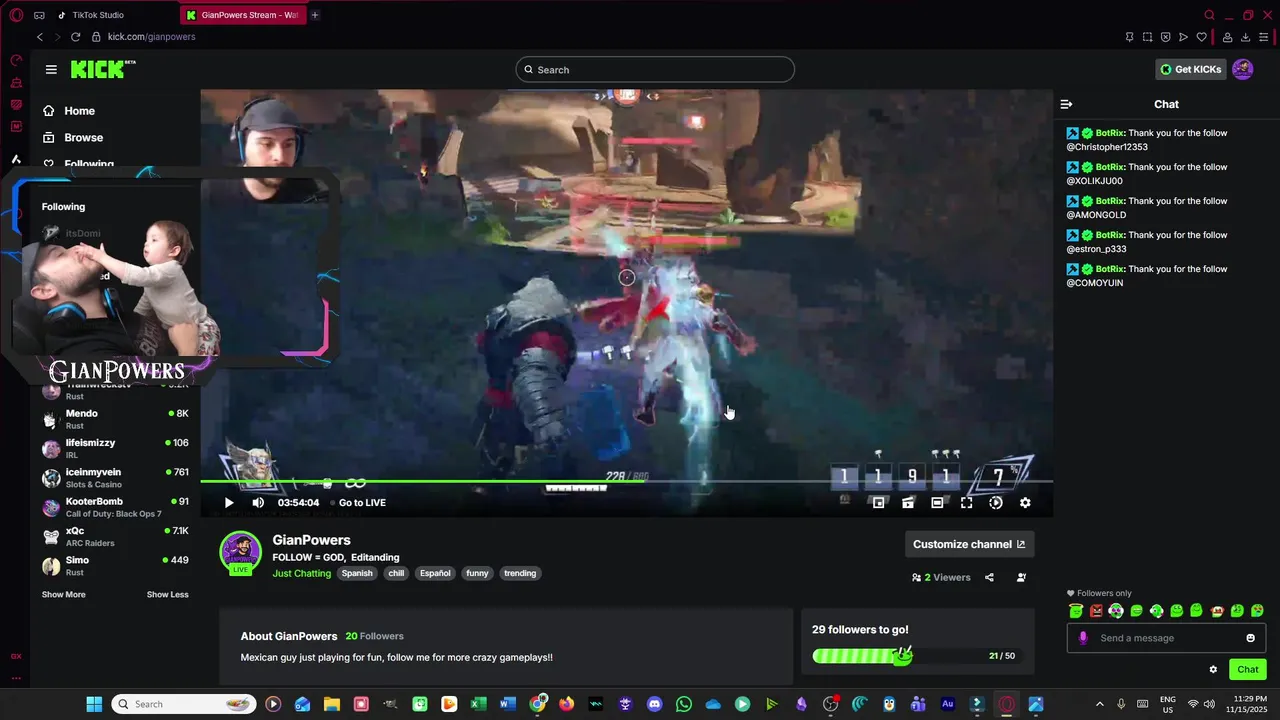Open the clock showing 11:29 PM
Screen dimensions: 1280x720
pyautogui.click(x=1248, y=704)
